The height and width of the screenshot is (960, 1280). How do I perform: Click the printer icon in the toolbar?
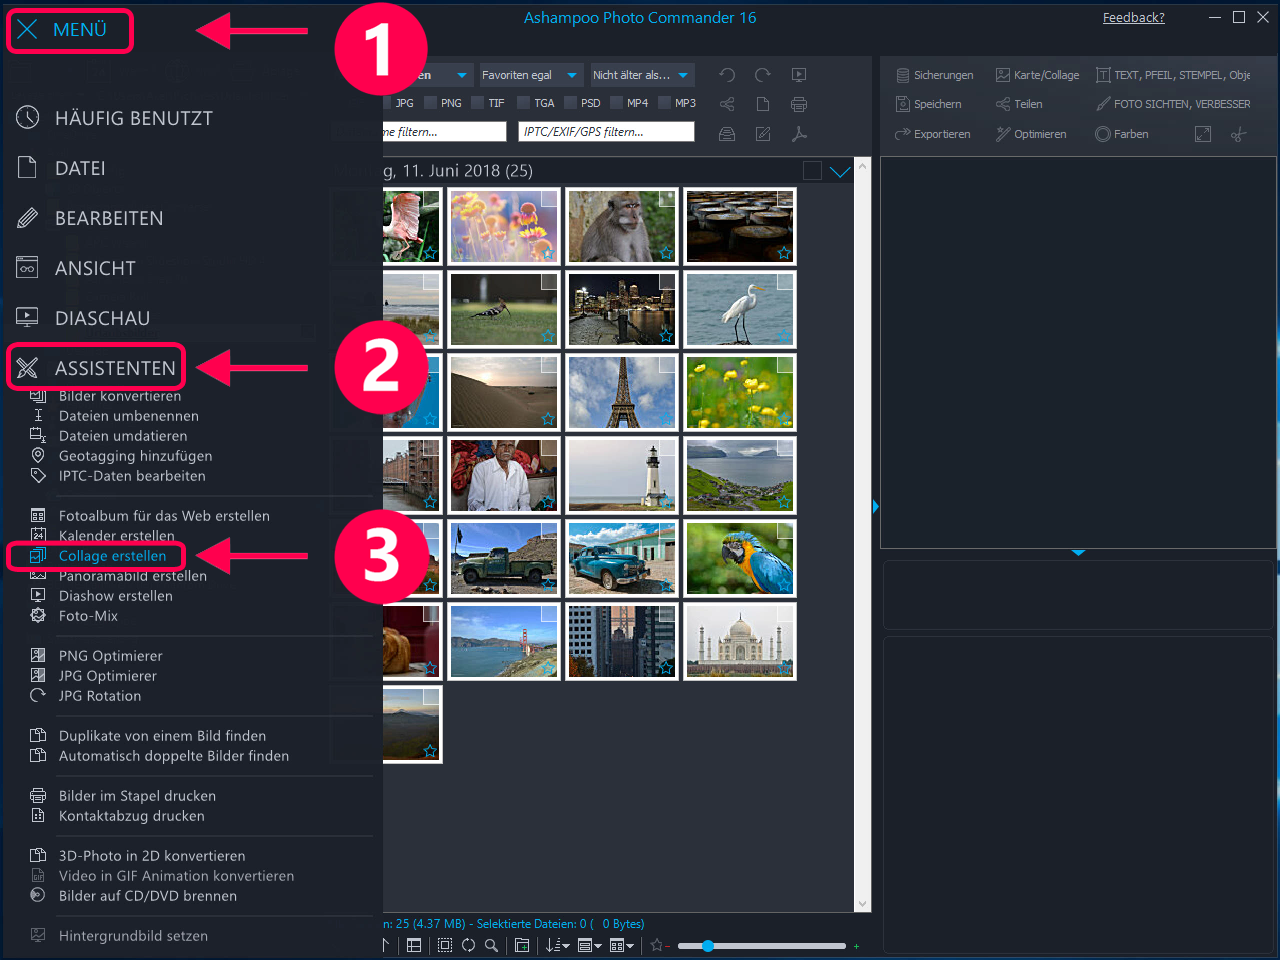pyautogui.click(x=799, y=104)
